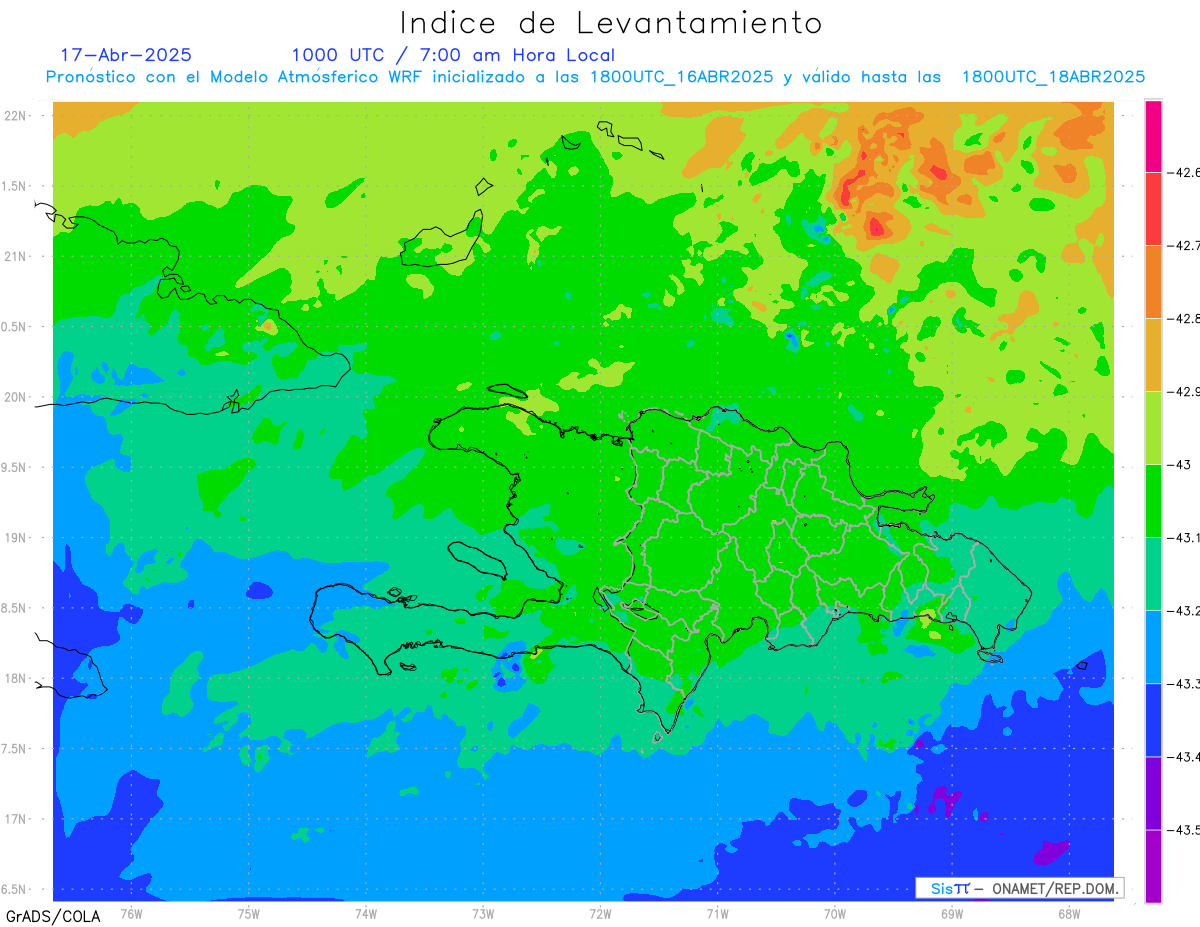Click the '-42.7' color scale value

(x=1184, y=246)
